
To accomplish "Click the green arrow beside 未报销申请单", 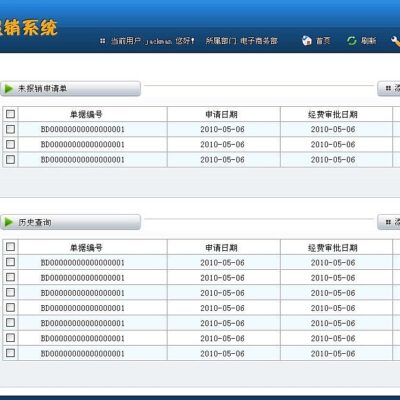I will pos(9,89).
